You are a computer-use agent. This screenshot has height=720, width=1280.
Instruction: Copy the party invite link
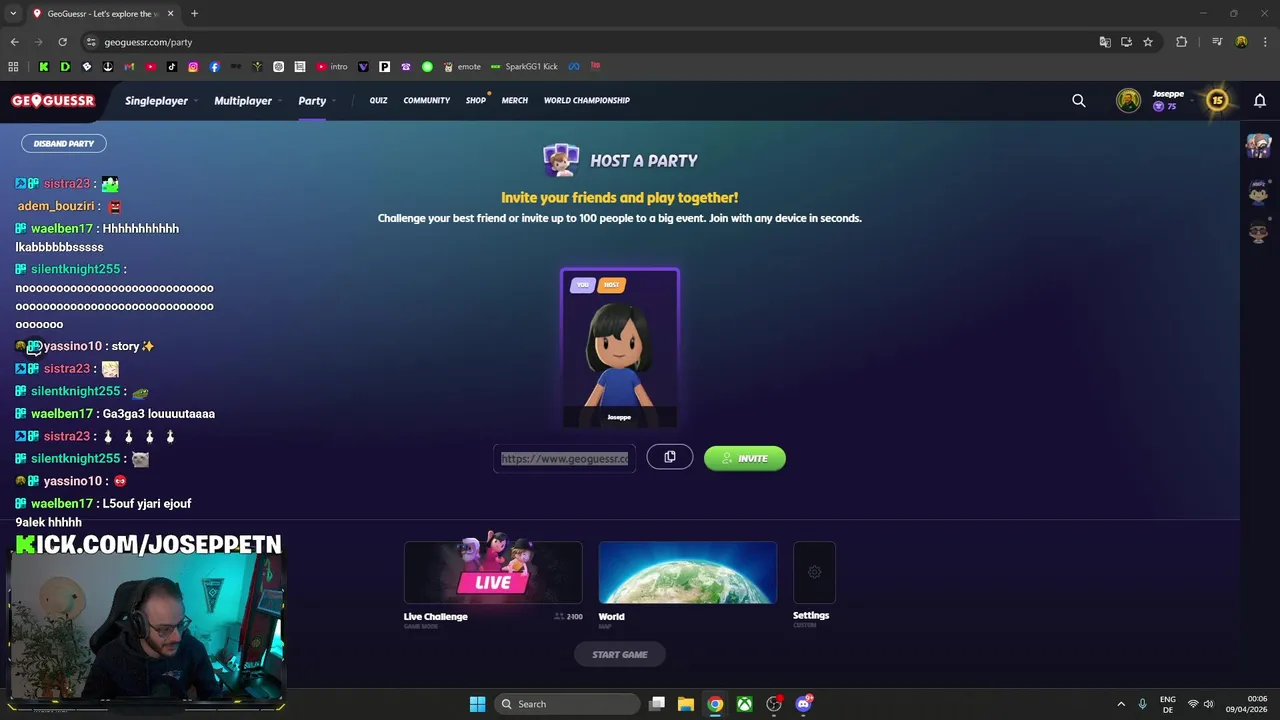tap(670, 457)
